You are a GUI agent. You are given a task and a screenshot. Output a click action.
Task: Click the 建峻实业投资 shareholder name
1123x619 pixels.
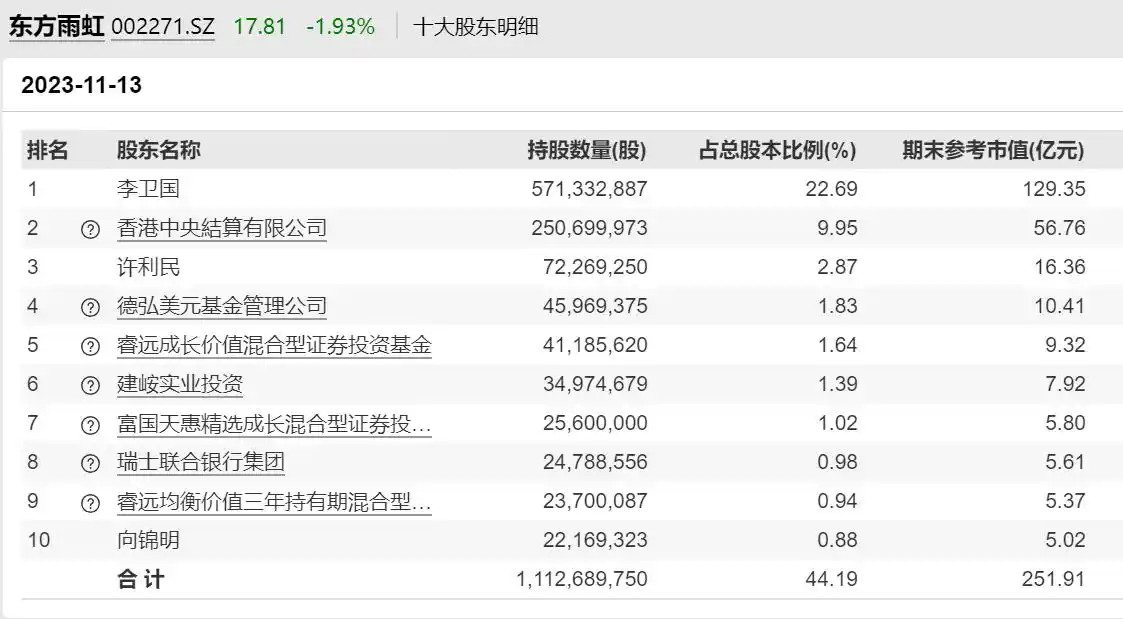(x=179, y=384)
